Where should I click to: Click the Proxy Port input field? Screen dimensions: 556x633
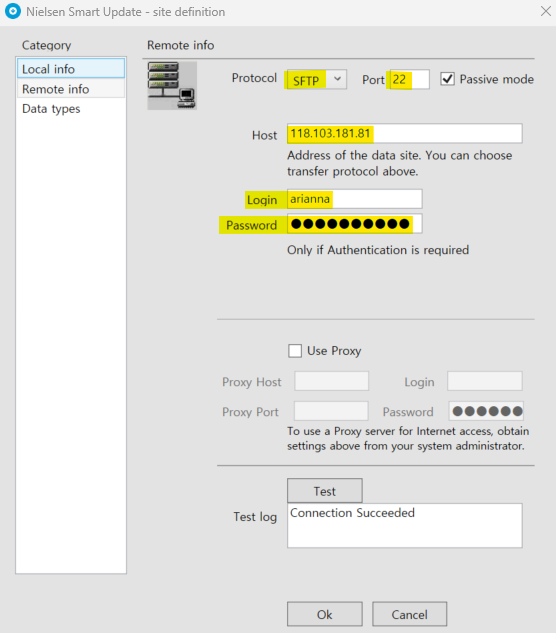pyautogui.click(x=331, y=411)
